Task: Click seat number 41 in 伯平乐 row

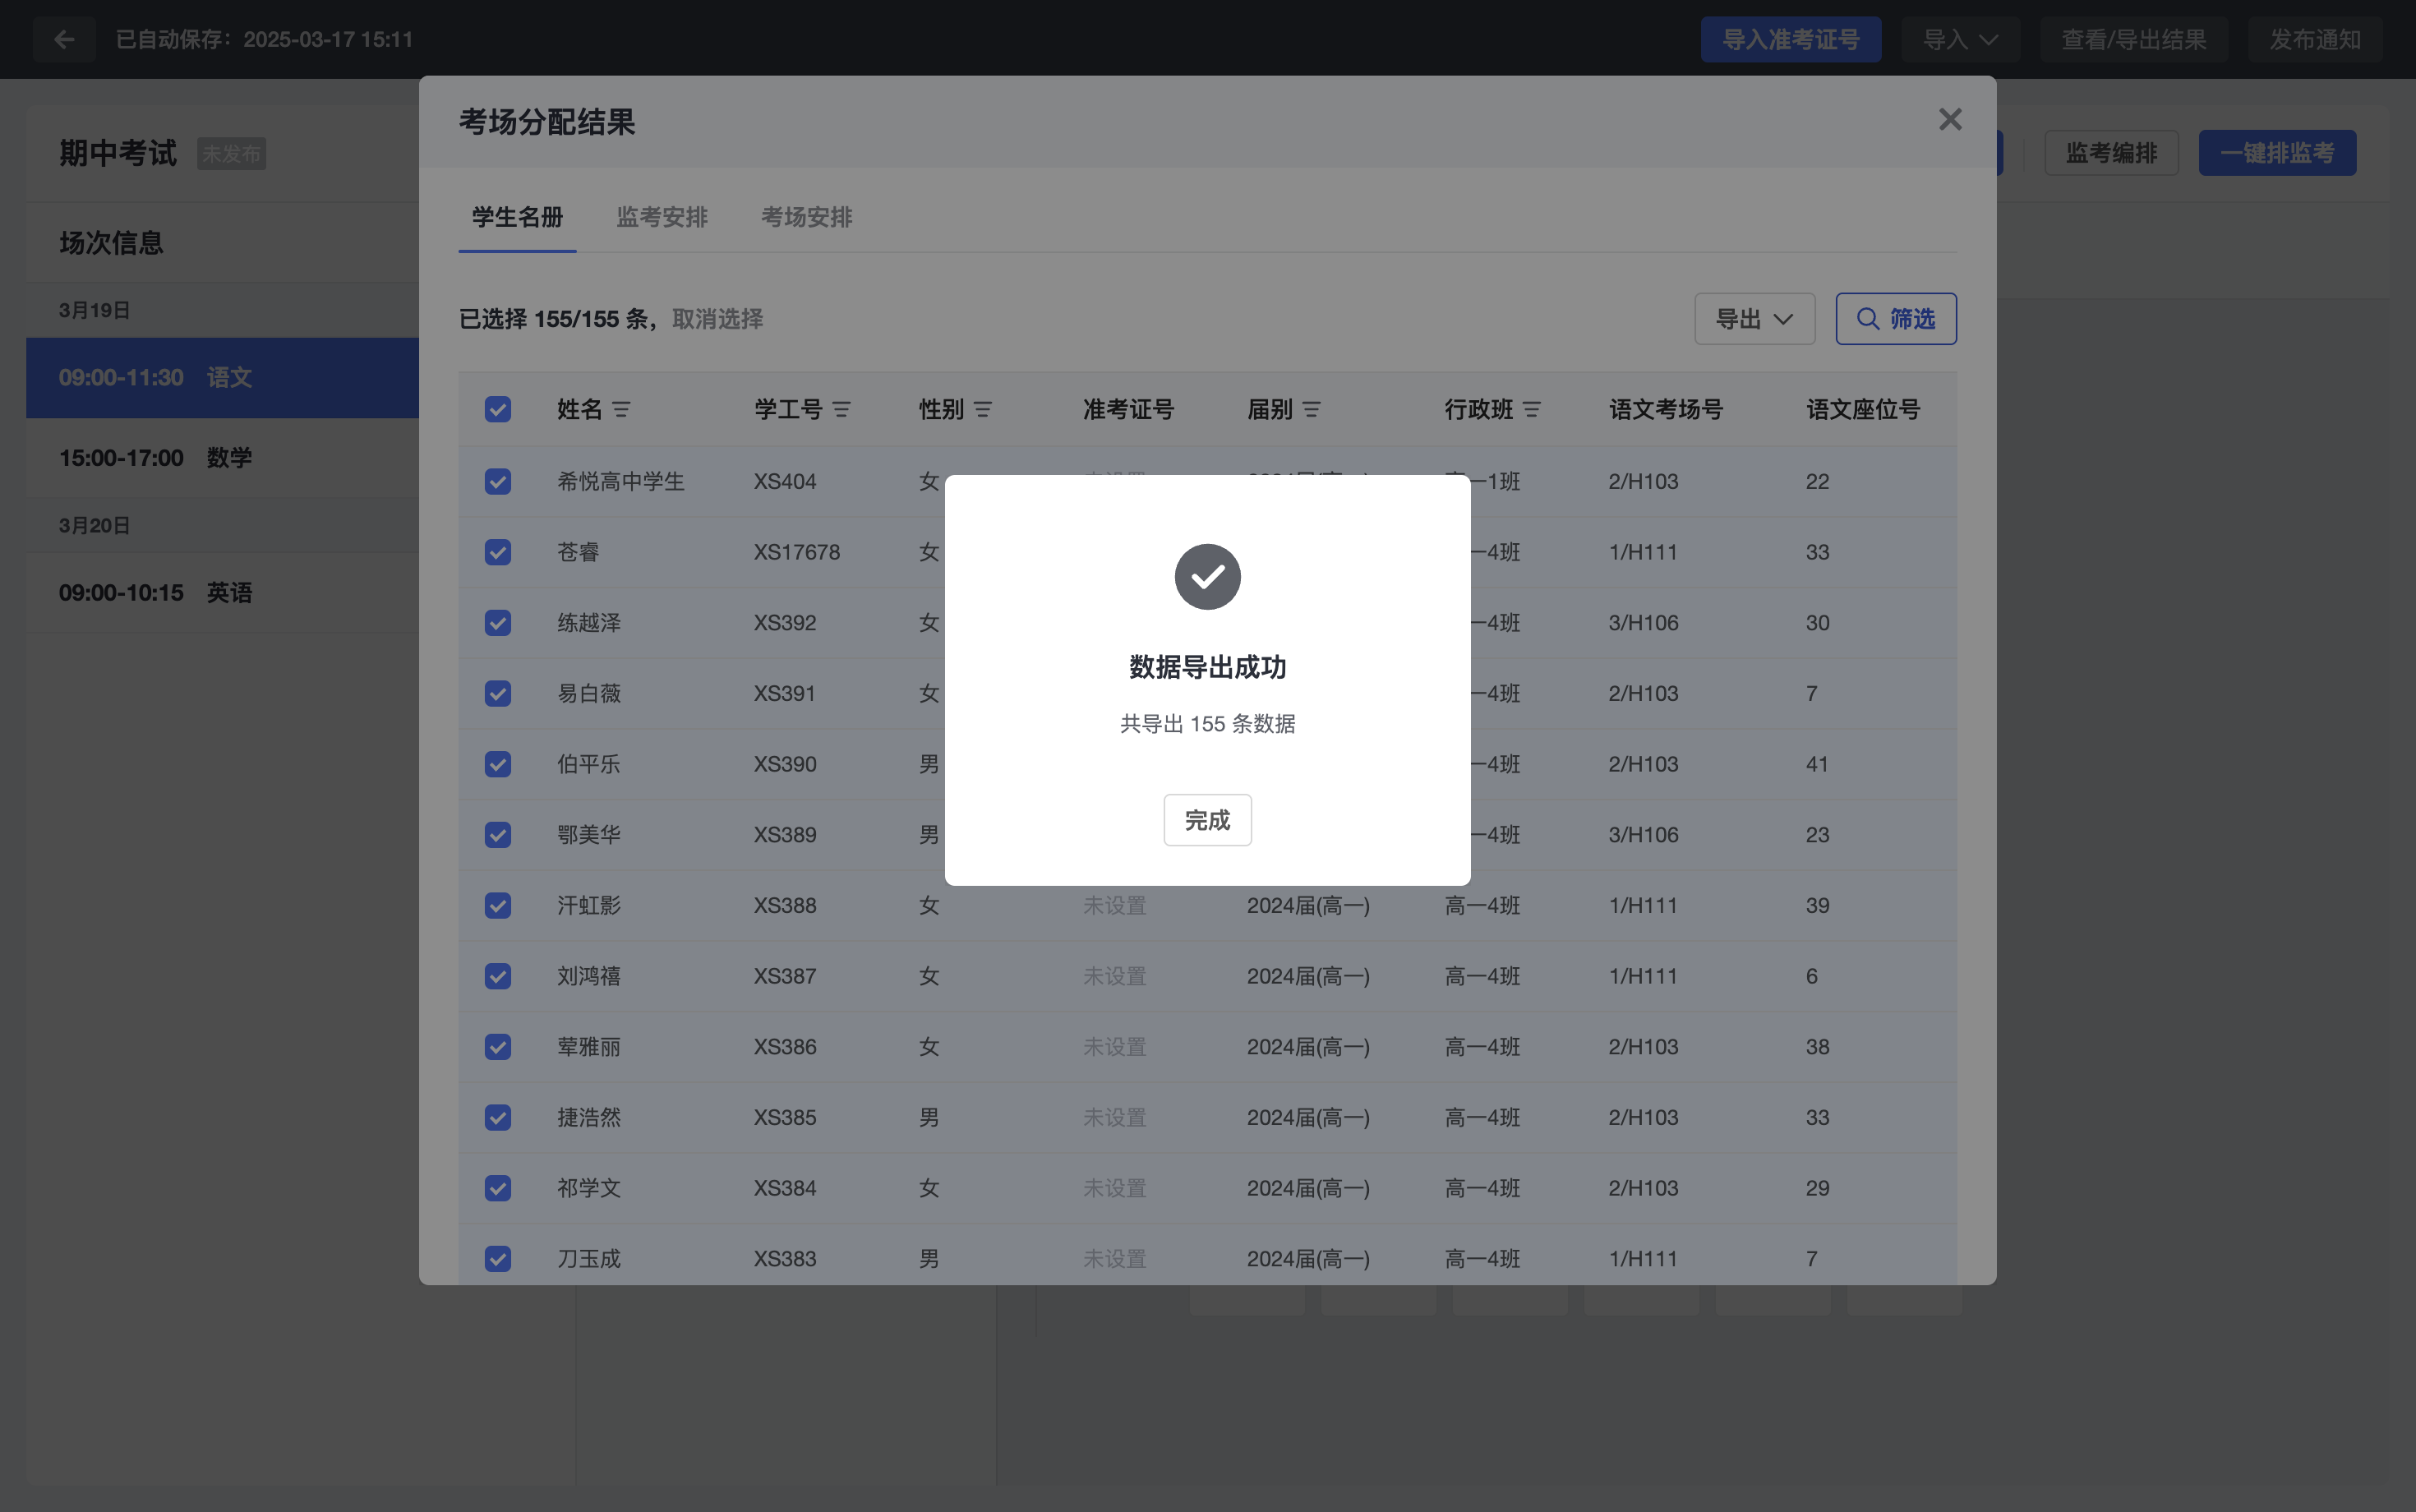Action: (1817, 764)
